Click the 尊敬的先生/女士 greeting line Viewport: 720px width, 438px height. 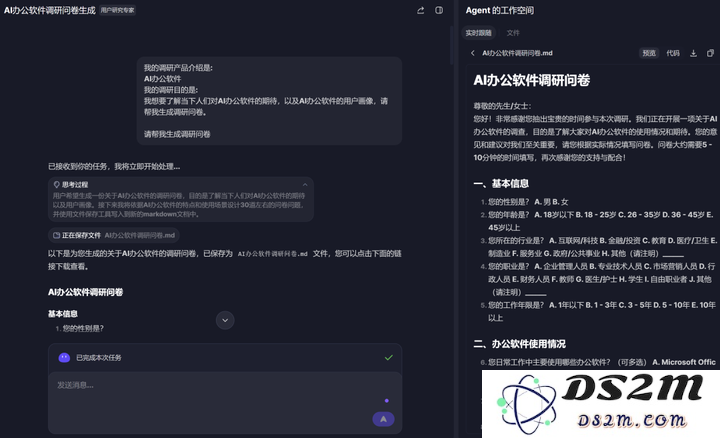502,106
